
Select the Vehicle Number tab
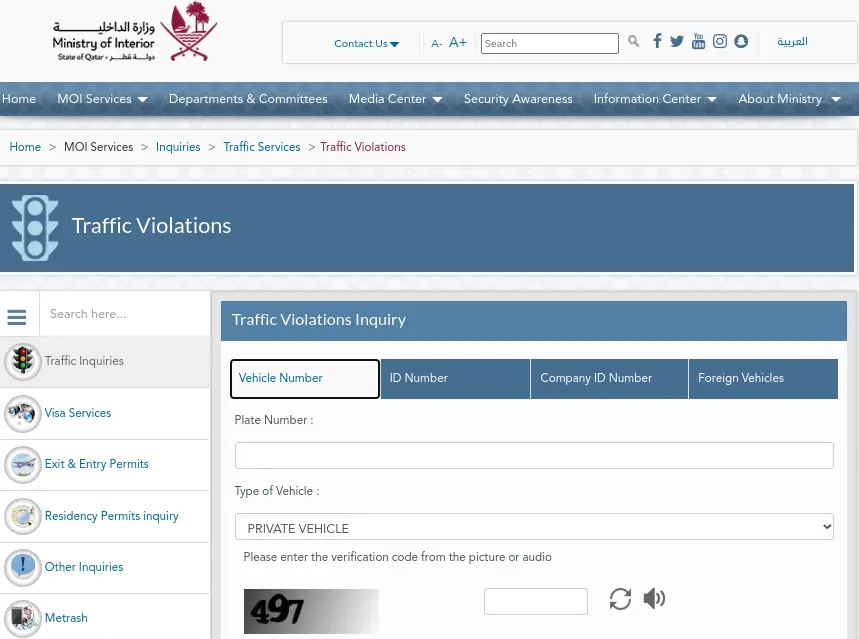pyautogui.click(x=305, y=379)
